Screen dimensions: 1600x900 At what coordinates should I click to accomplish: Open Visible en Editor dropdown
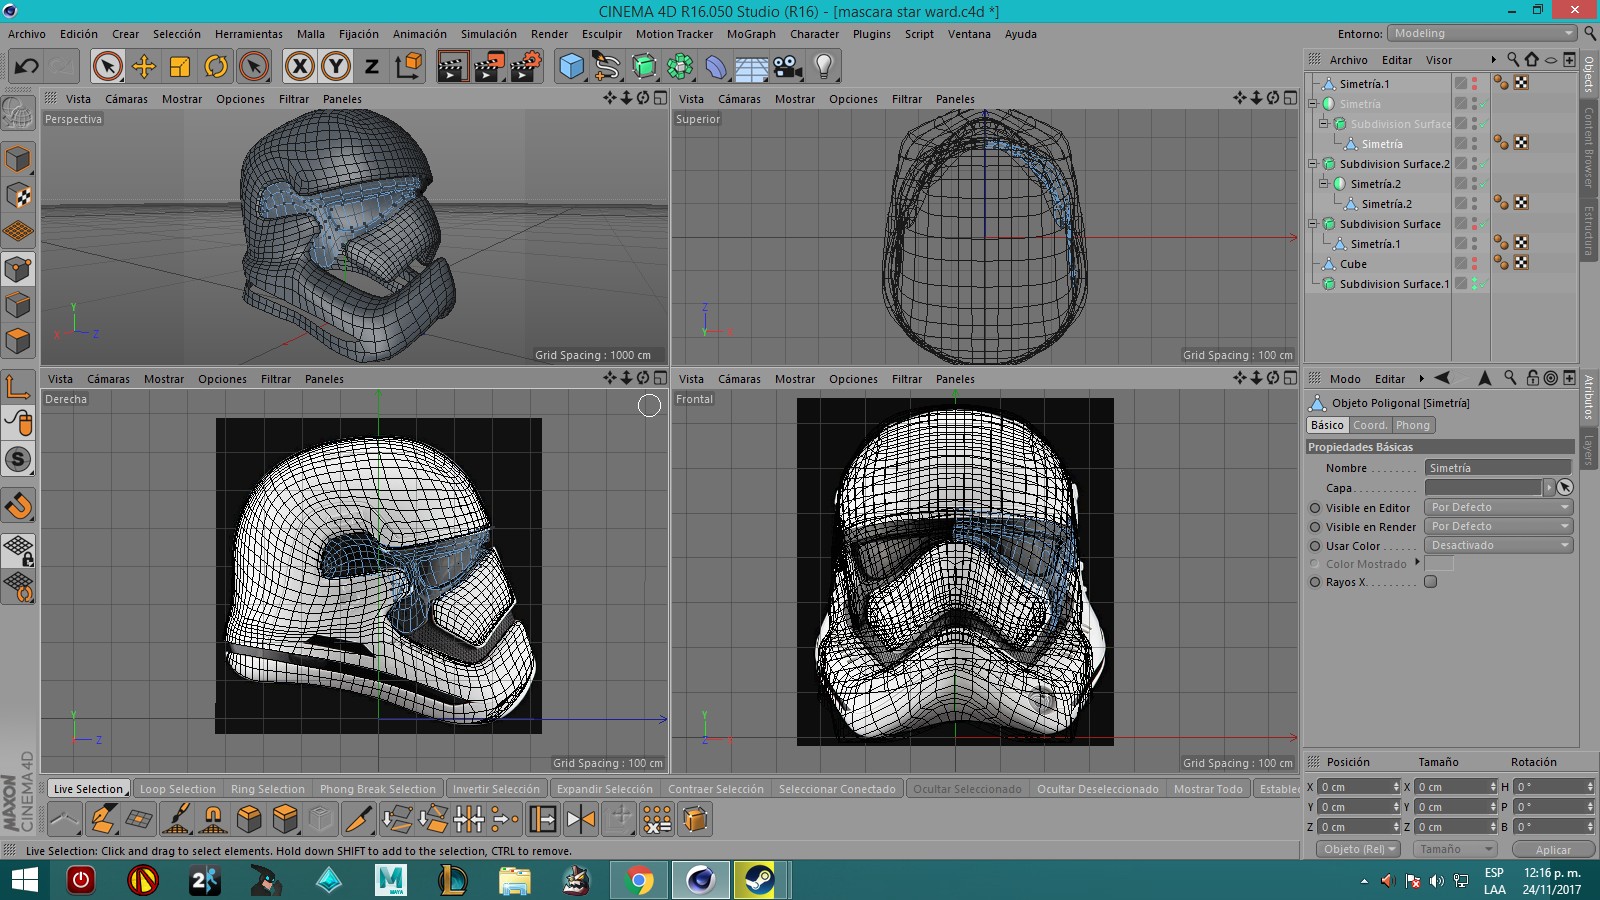pyautogui.click(x=1499, y=507)
